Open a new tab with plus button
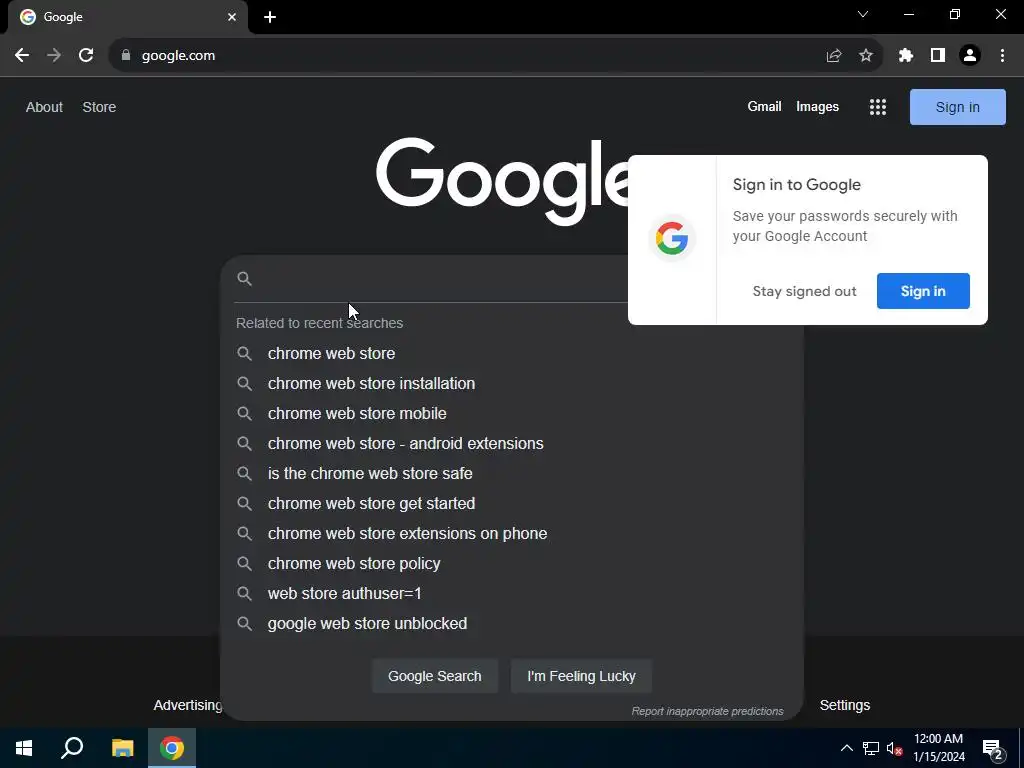Screen dimensions: 1024x768 pyautogui.click(x=270, y=17)
